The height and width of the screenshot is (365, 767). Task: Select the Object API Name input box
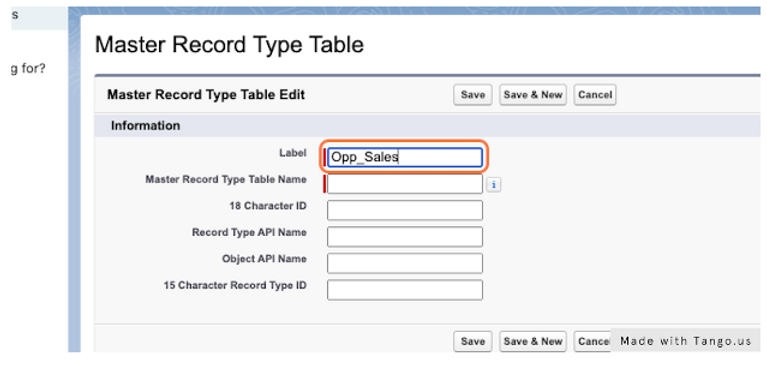click(x=405, y=263)
